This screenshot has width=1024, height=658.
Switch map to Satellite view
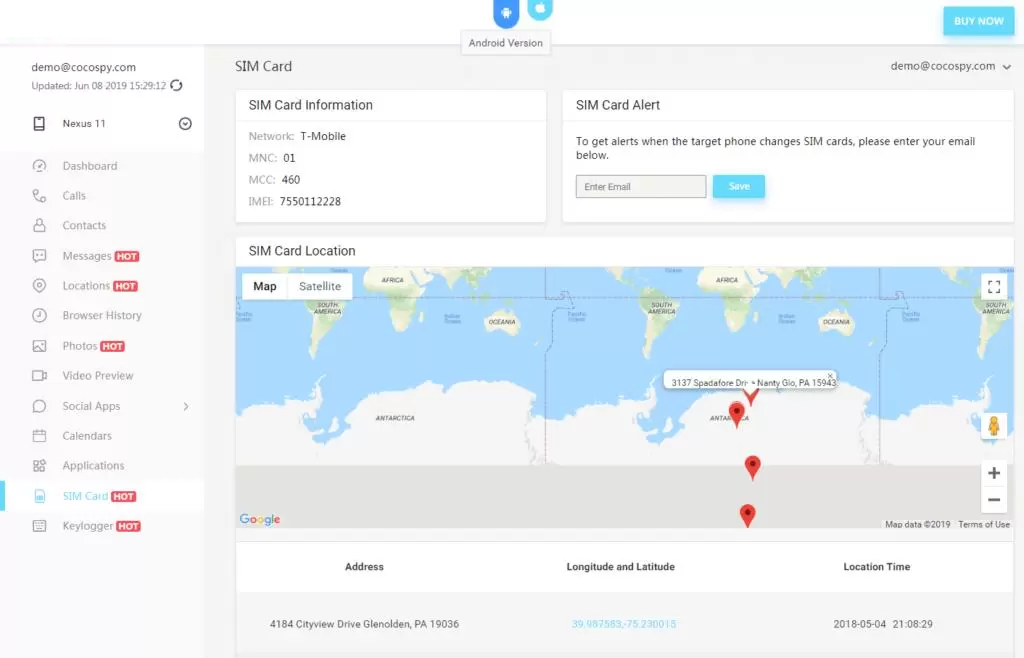(320, 286)
